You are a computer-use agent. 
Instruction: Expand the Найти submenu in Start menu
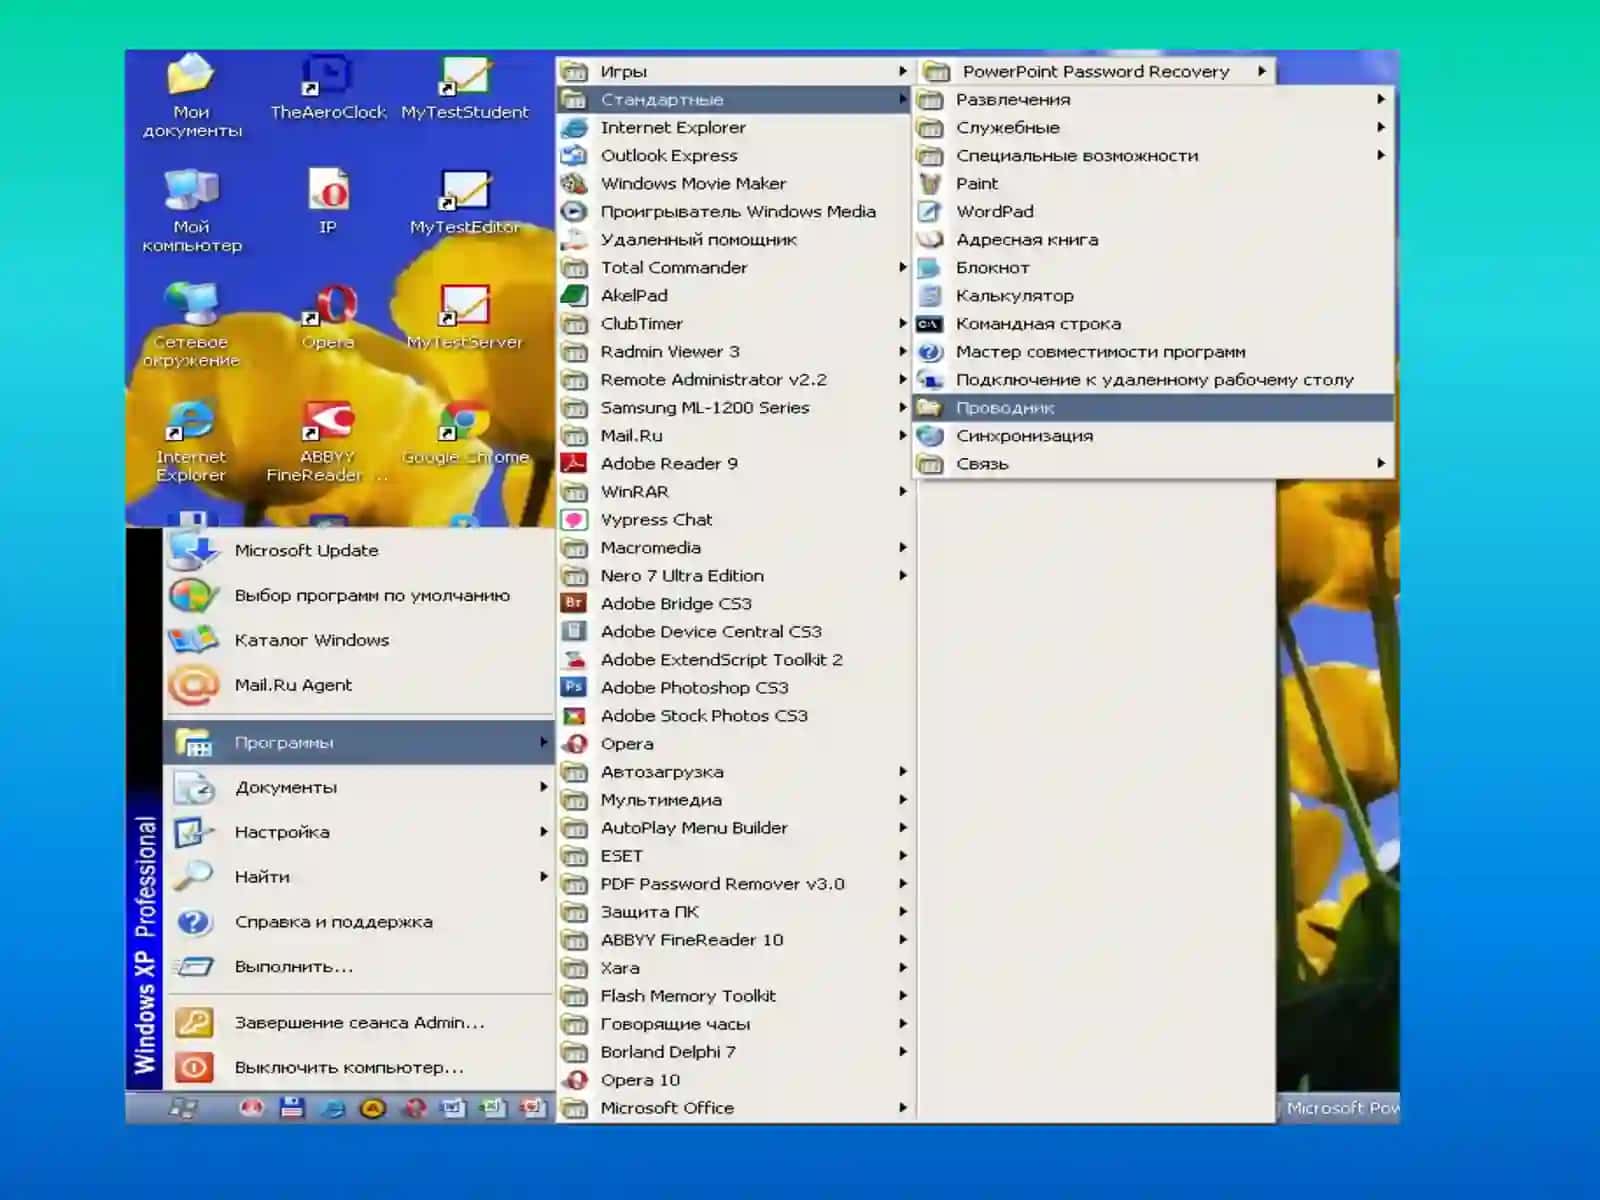coord(359,877)
